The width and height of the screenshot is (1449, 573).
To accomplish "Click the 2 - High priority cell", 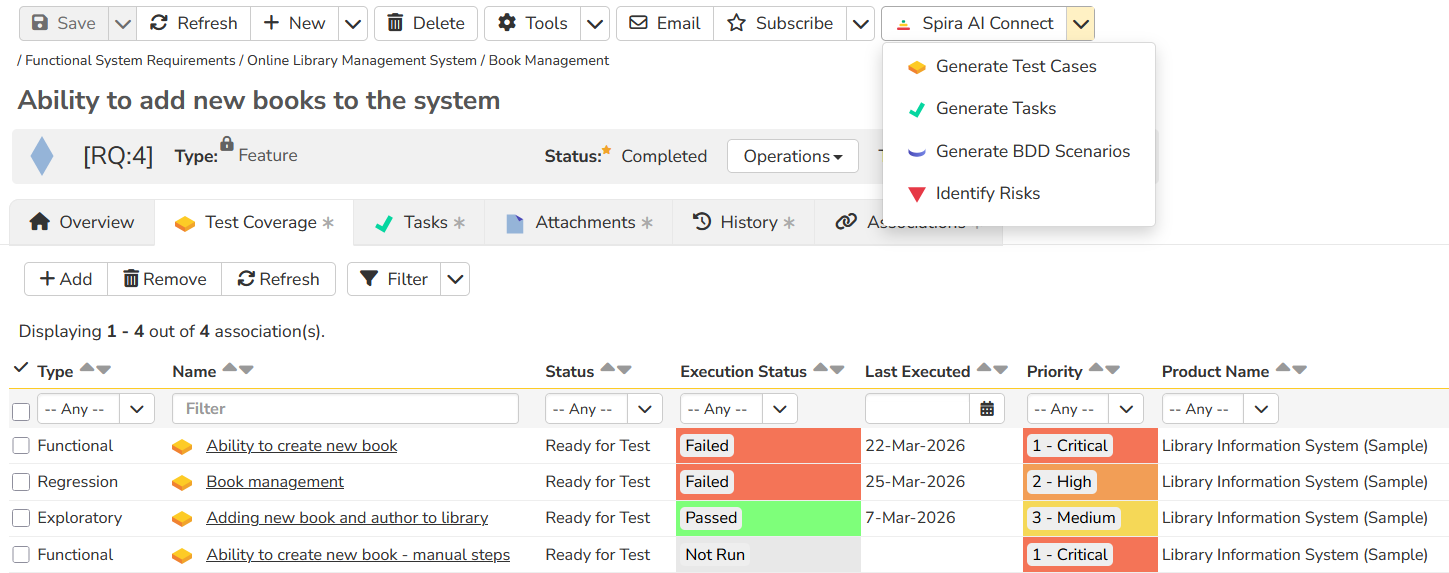I will click(1090, 482).
